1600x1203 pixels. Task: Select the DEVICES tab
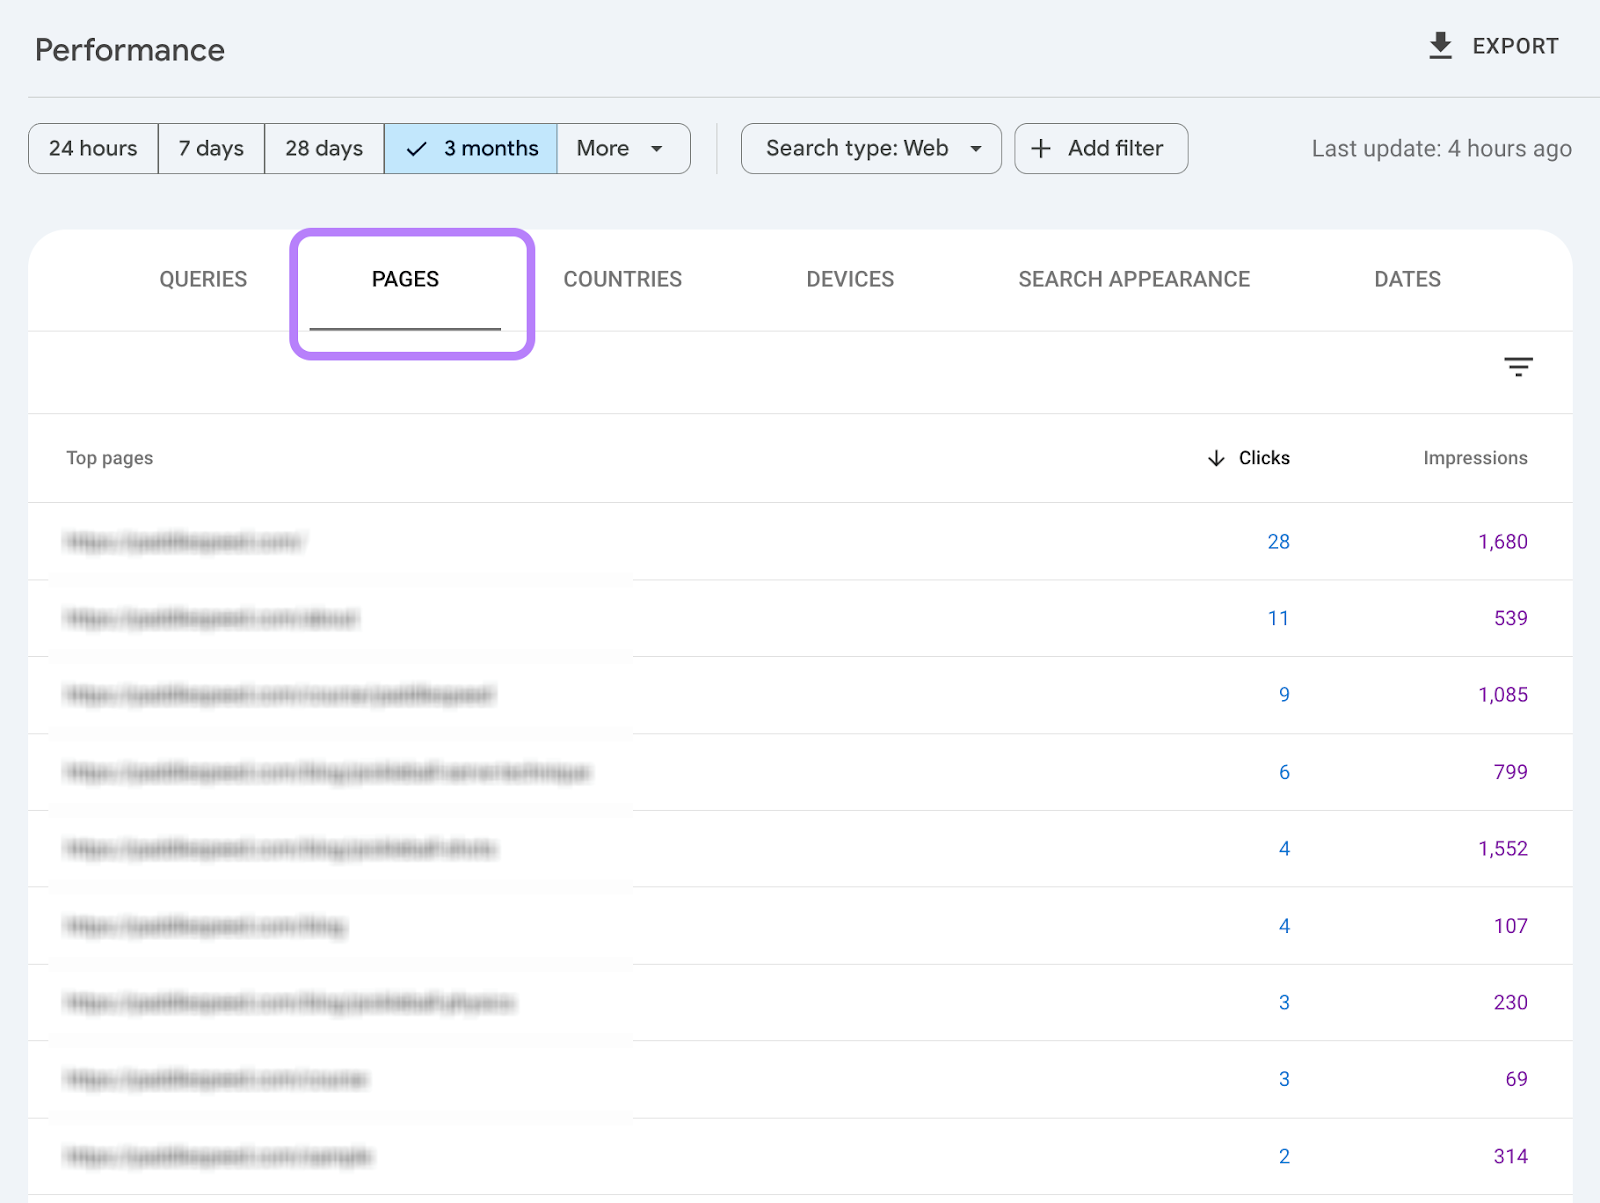click(849, 279)
